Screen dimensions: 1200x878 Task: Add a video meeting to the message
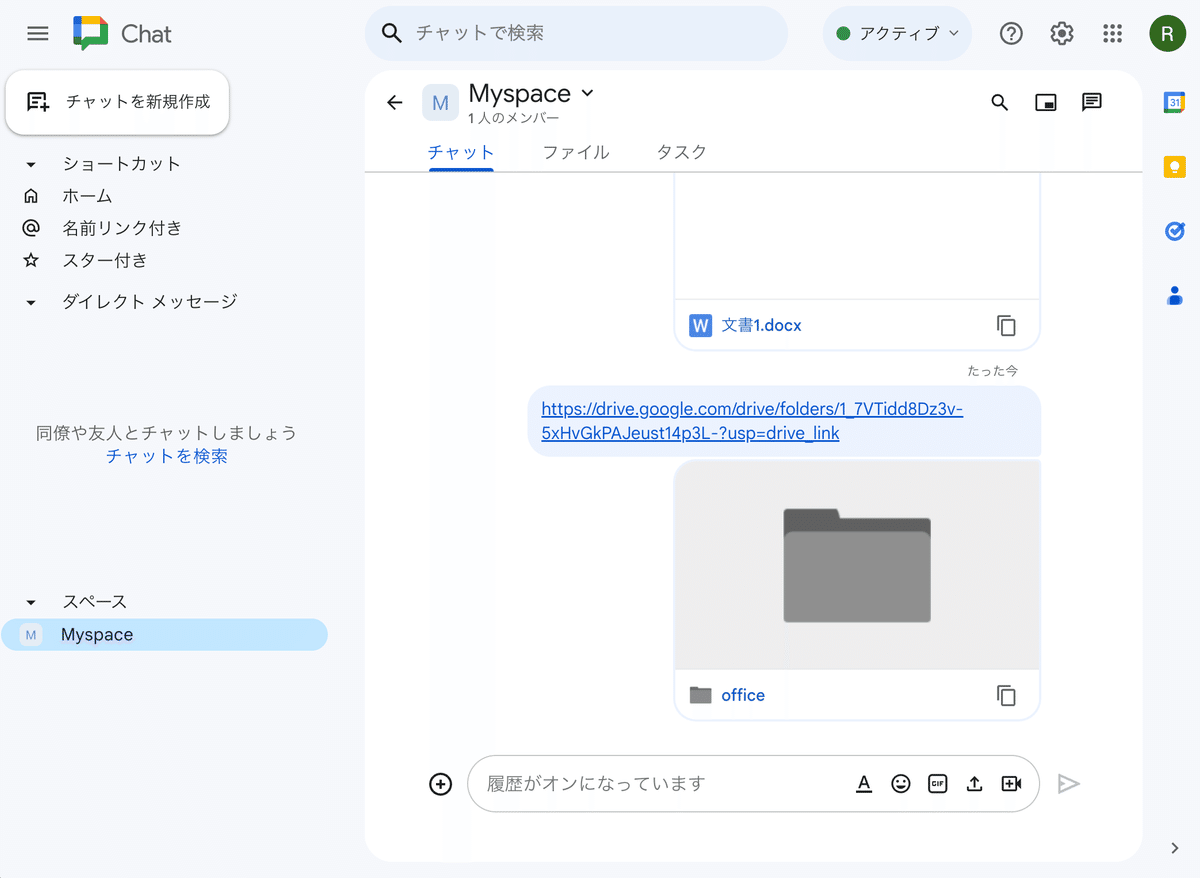click(1011, 784)
